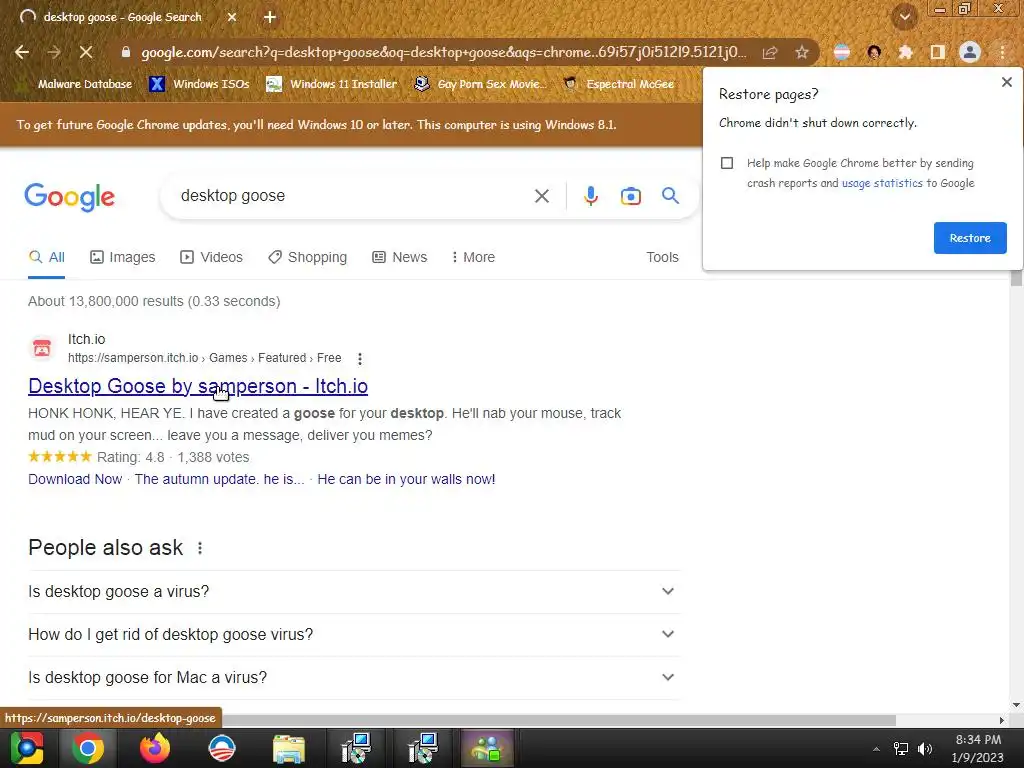The height and width of the screenshot is (768, 1024).
Task: Open the usage statistics link
Action: click(x=882, y=184)
